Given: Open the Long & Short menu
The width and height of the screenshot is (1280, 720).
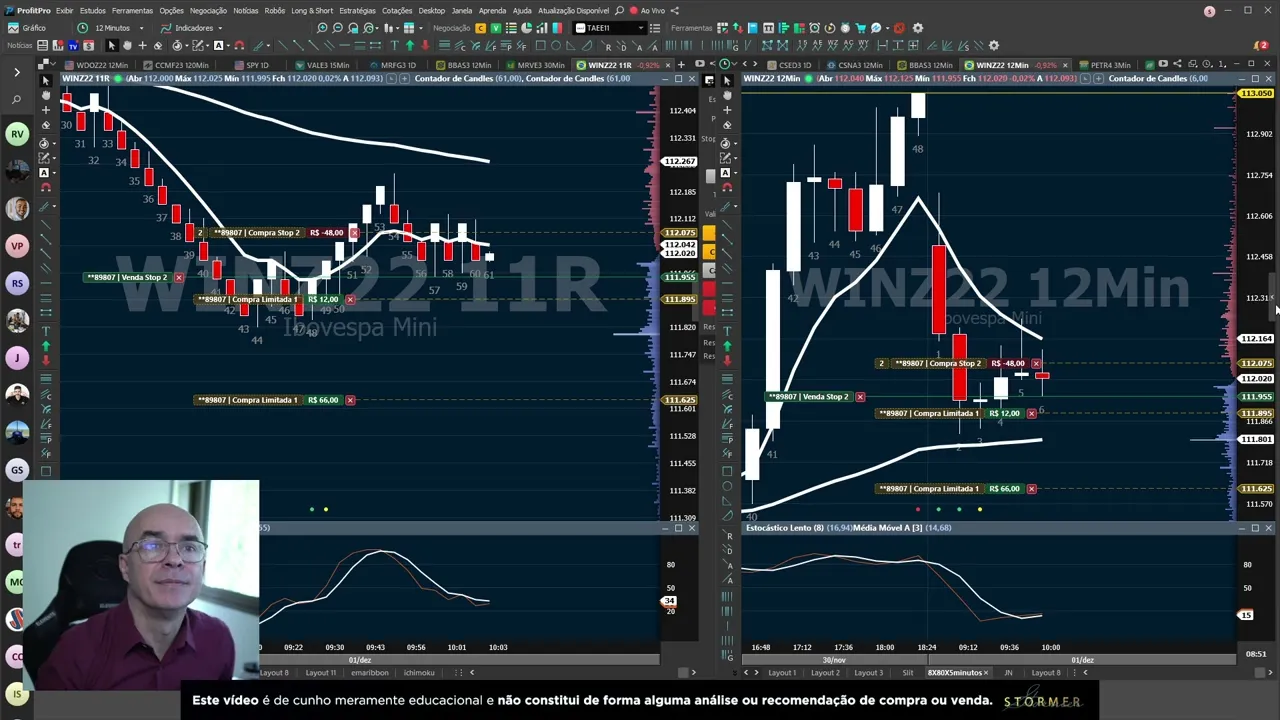Looking at the screenshot, I should [x=312, y=10].
